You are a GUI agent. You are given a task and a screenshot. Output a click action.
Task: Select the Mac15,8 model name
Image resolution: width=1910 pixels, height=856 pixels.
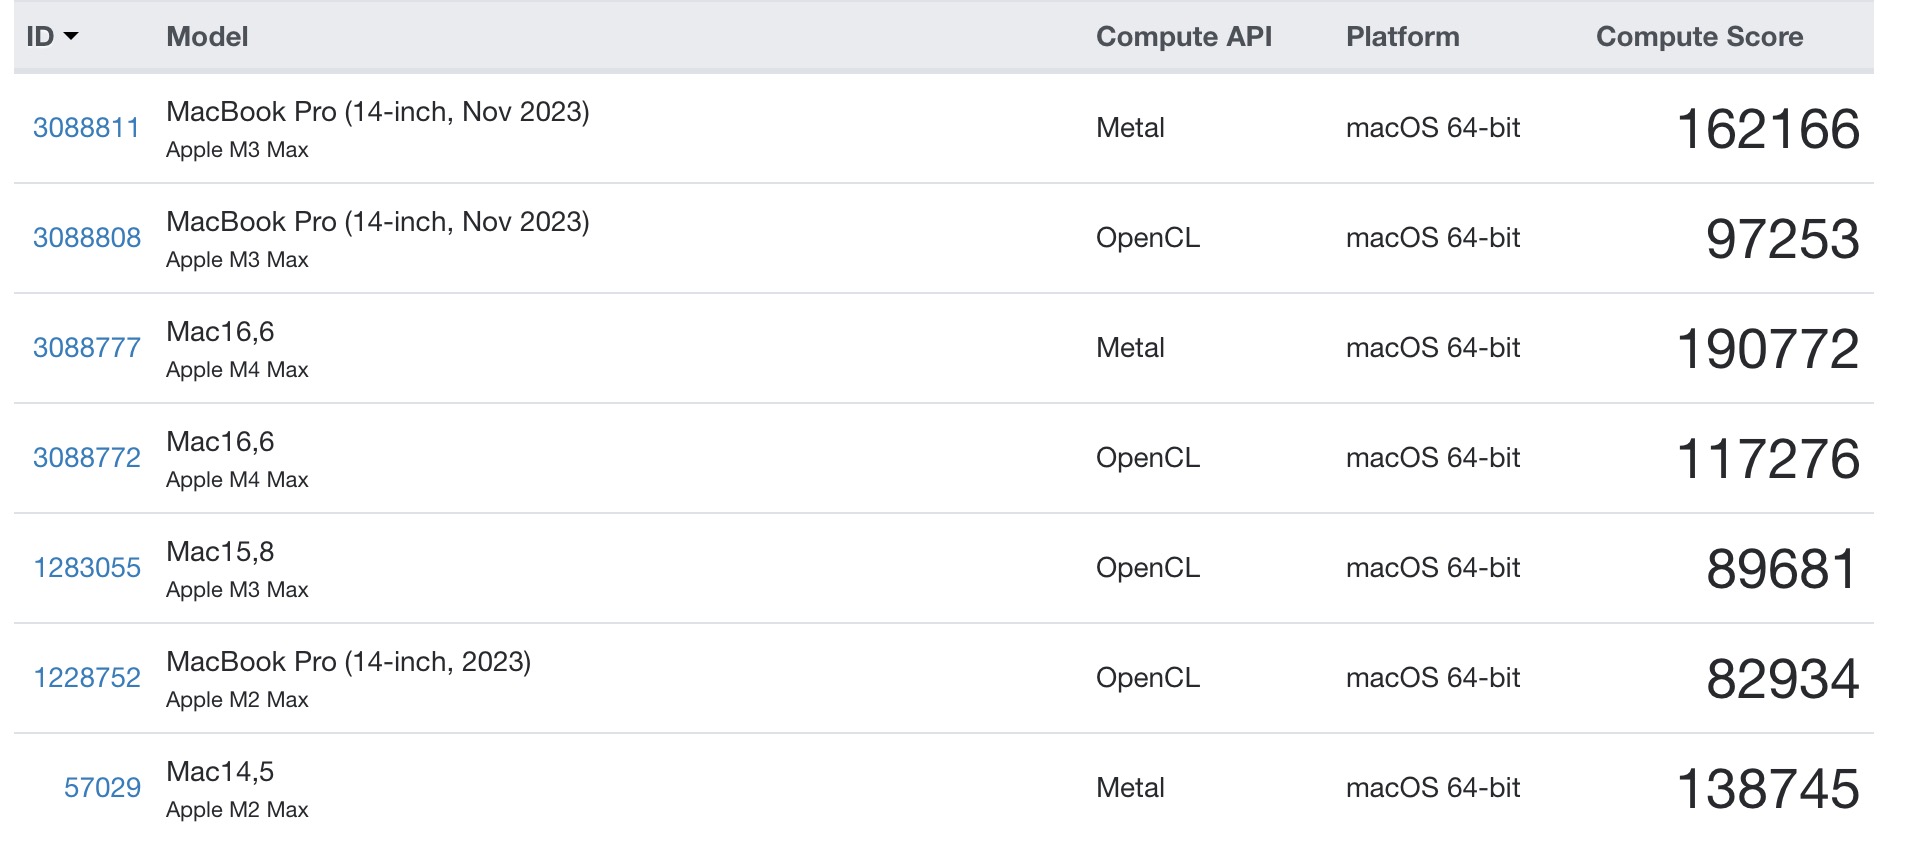(x=220, y=552)
